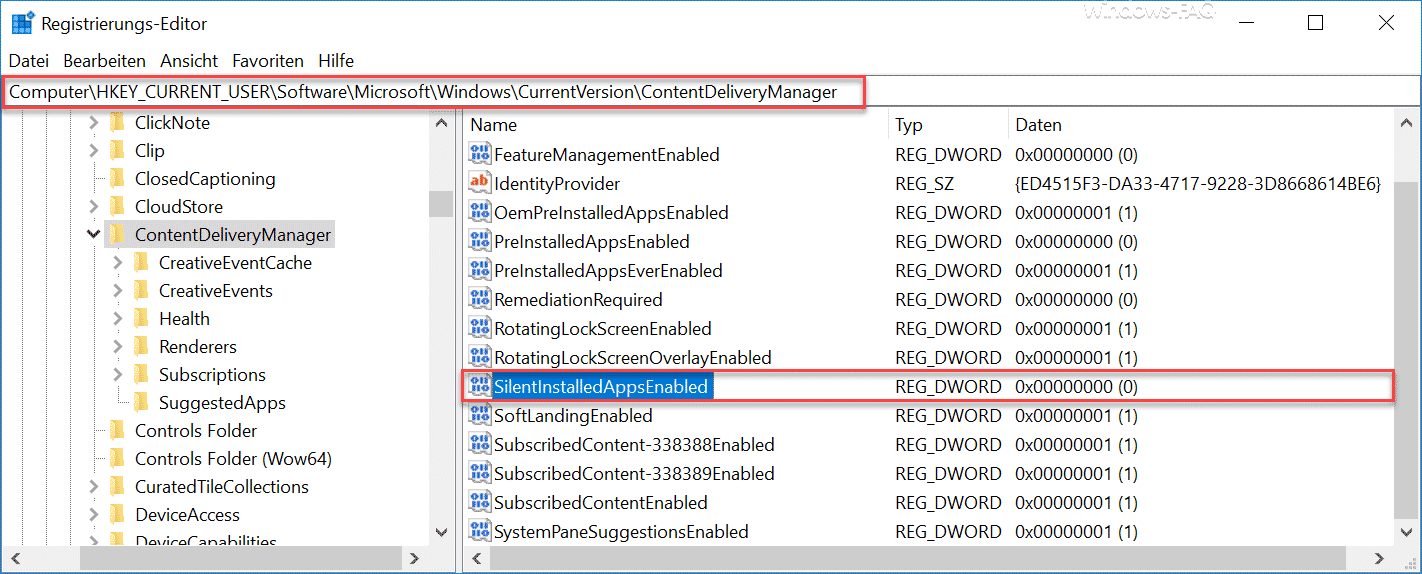Click SoftLandingEnabled DWORD icon

(x=480, y=416)
